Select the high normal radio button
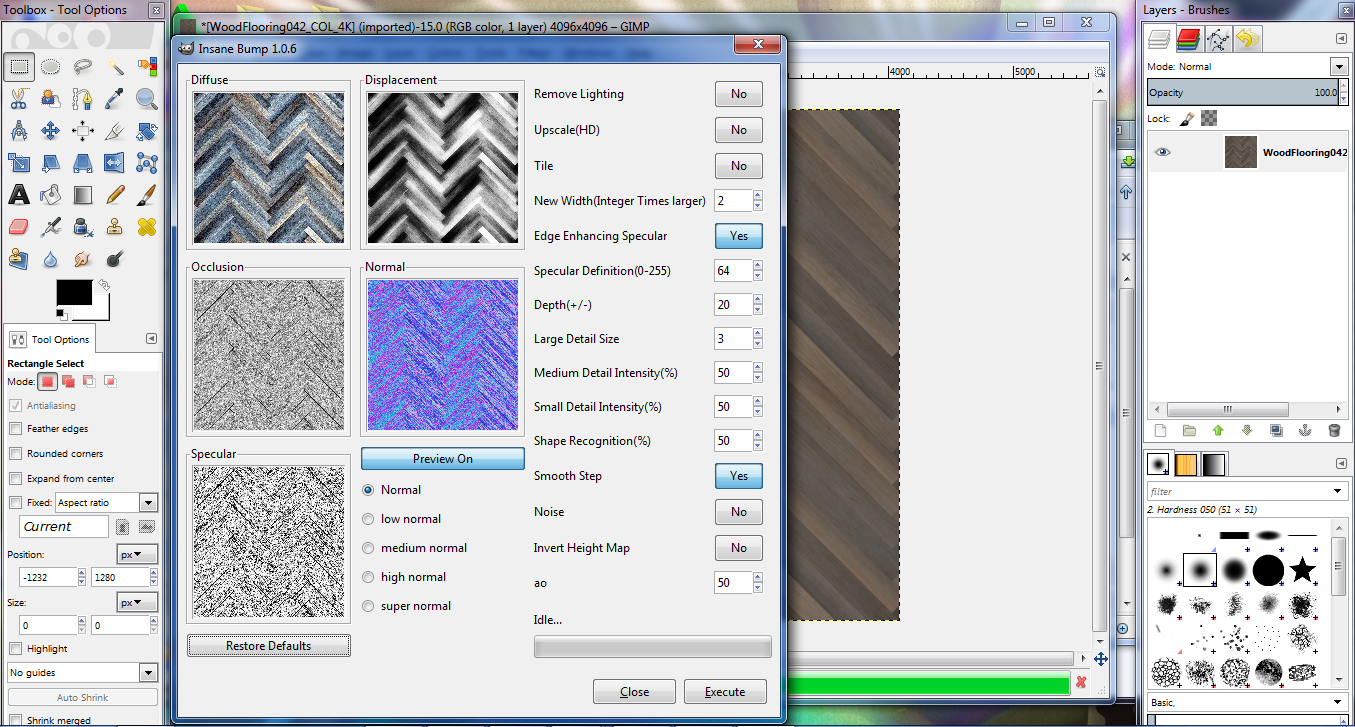Image resolution: width=1355 pixels, height=727 pixels. [x=368, y=577]
